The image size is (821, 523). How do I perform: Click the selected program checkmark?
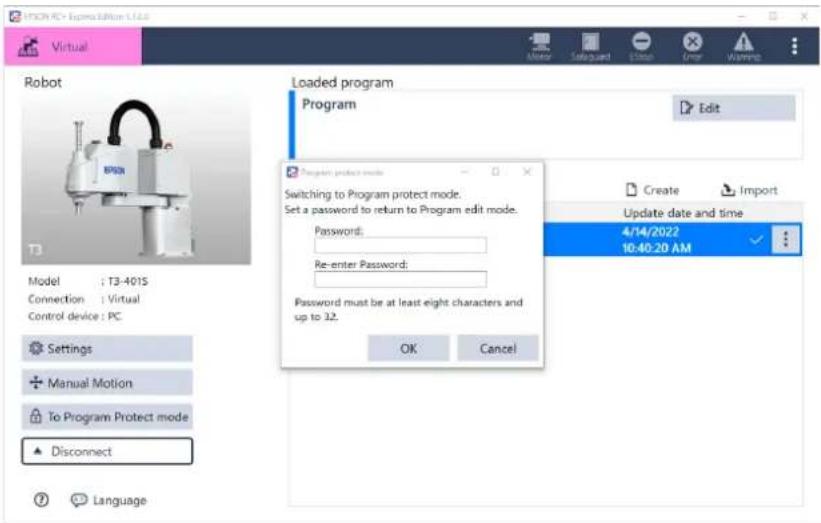click(756, 240)
